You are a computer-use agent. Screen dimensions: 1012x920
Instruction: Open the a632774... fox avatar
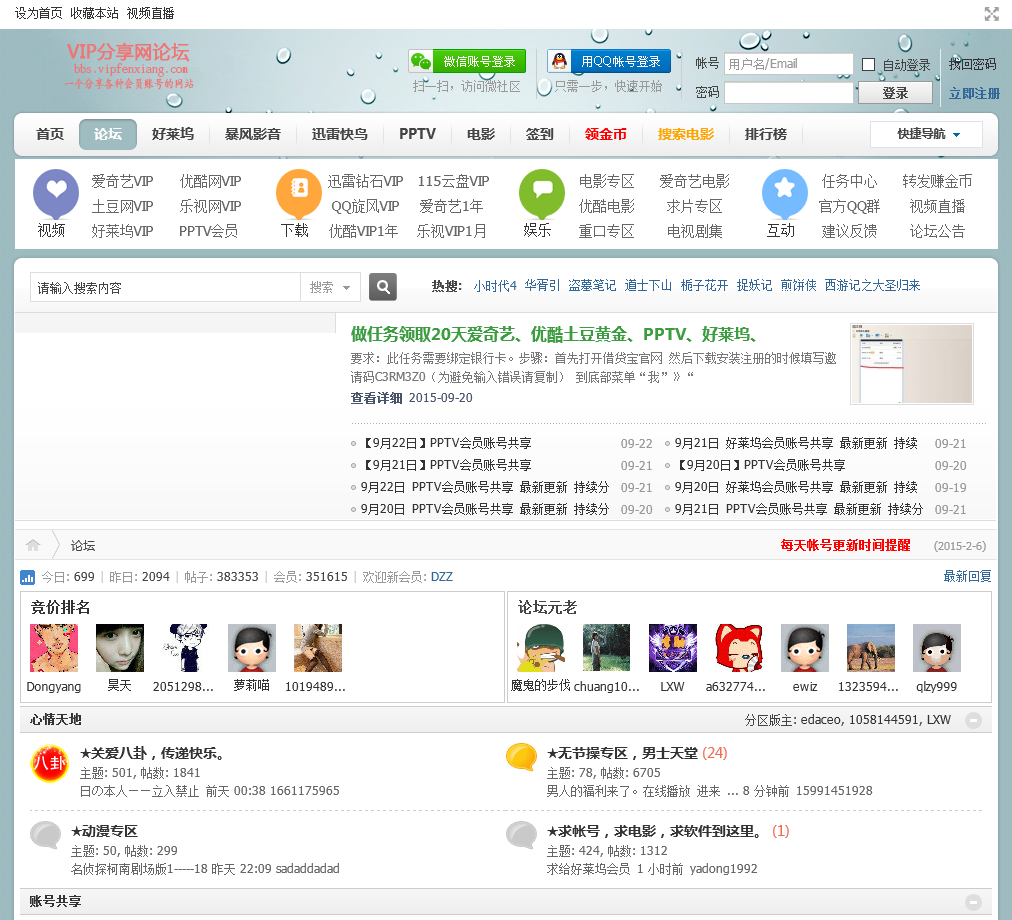point(738,648)
